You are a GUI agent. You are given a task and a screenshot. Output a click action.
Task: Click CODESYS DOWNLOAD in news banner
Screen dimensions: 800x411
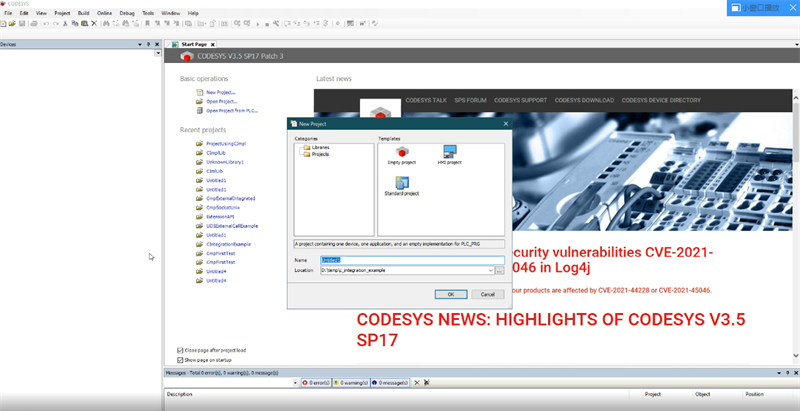584,100
